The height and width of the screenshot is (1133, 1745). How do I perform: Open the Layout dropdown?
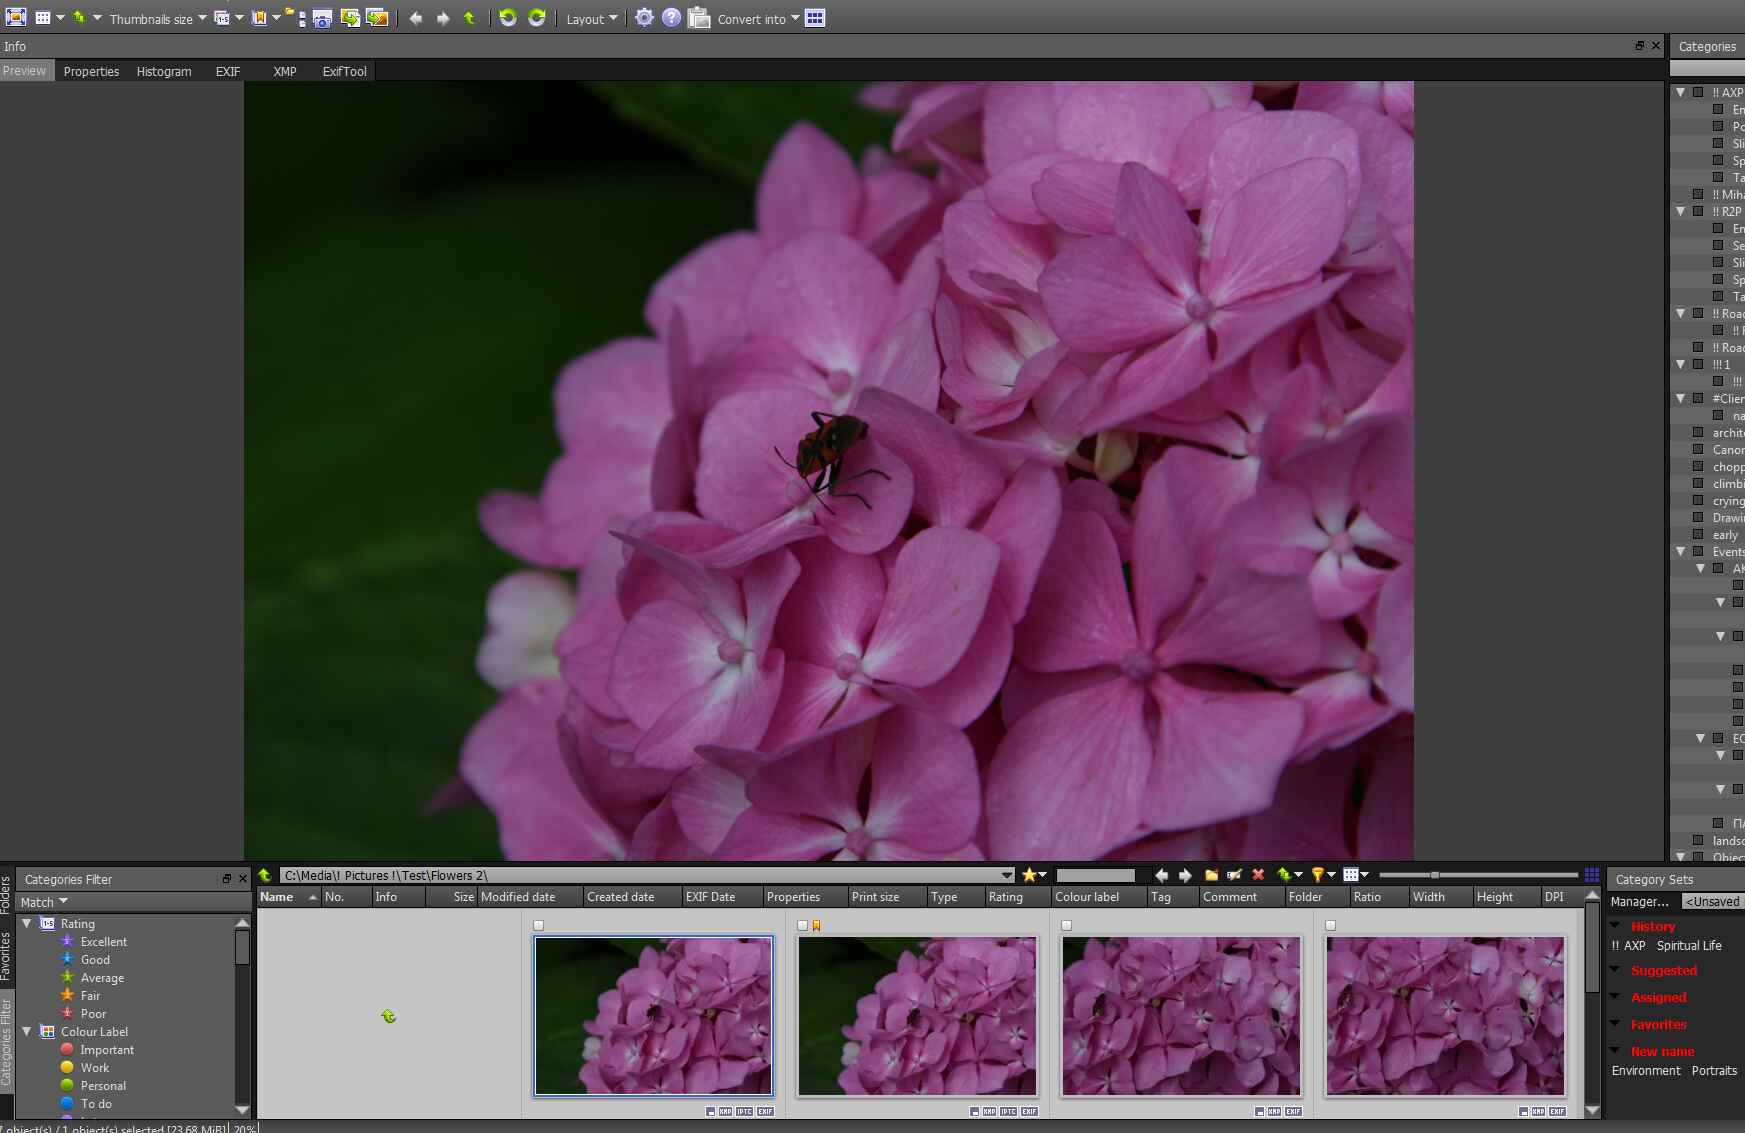point(591,19)
